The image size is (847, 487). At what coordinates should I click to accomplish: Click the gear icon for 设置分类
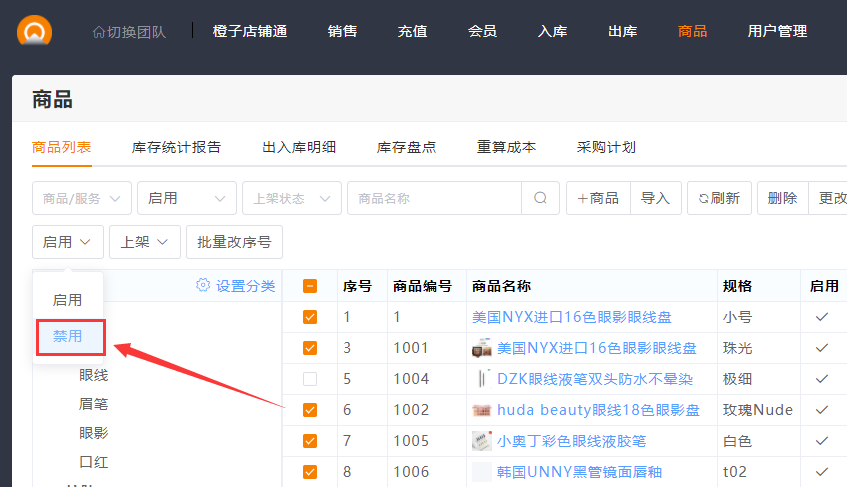pos(203,286)
